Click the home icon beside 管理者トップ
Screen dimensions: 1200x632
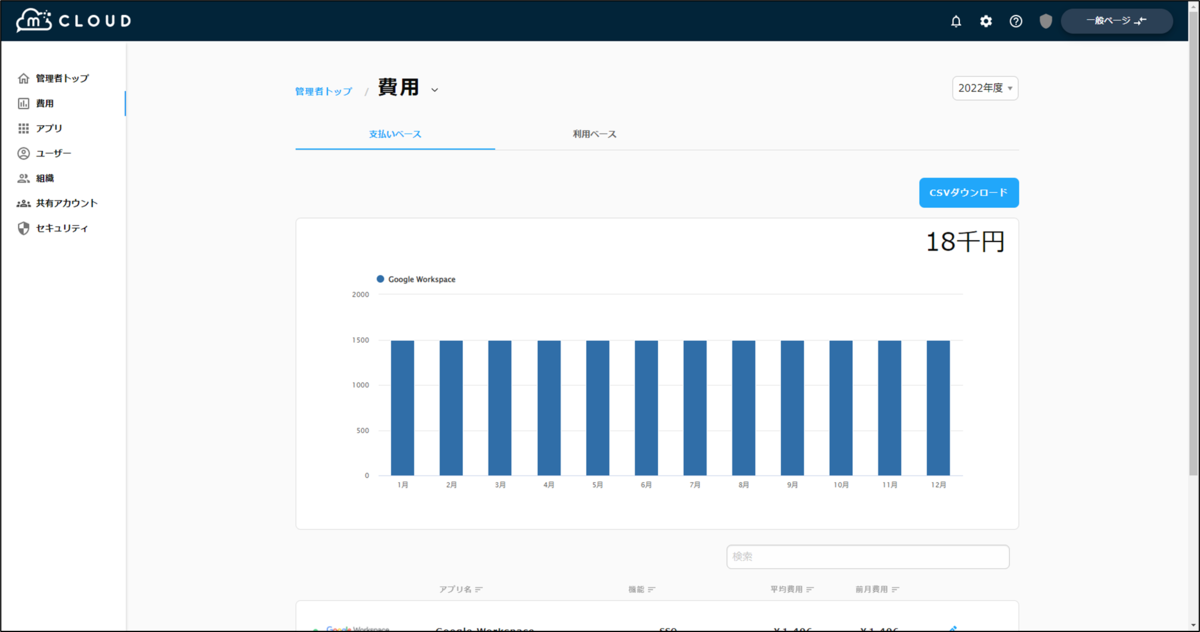tap(24, 78)
